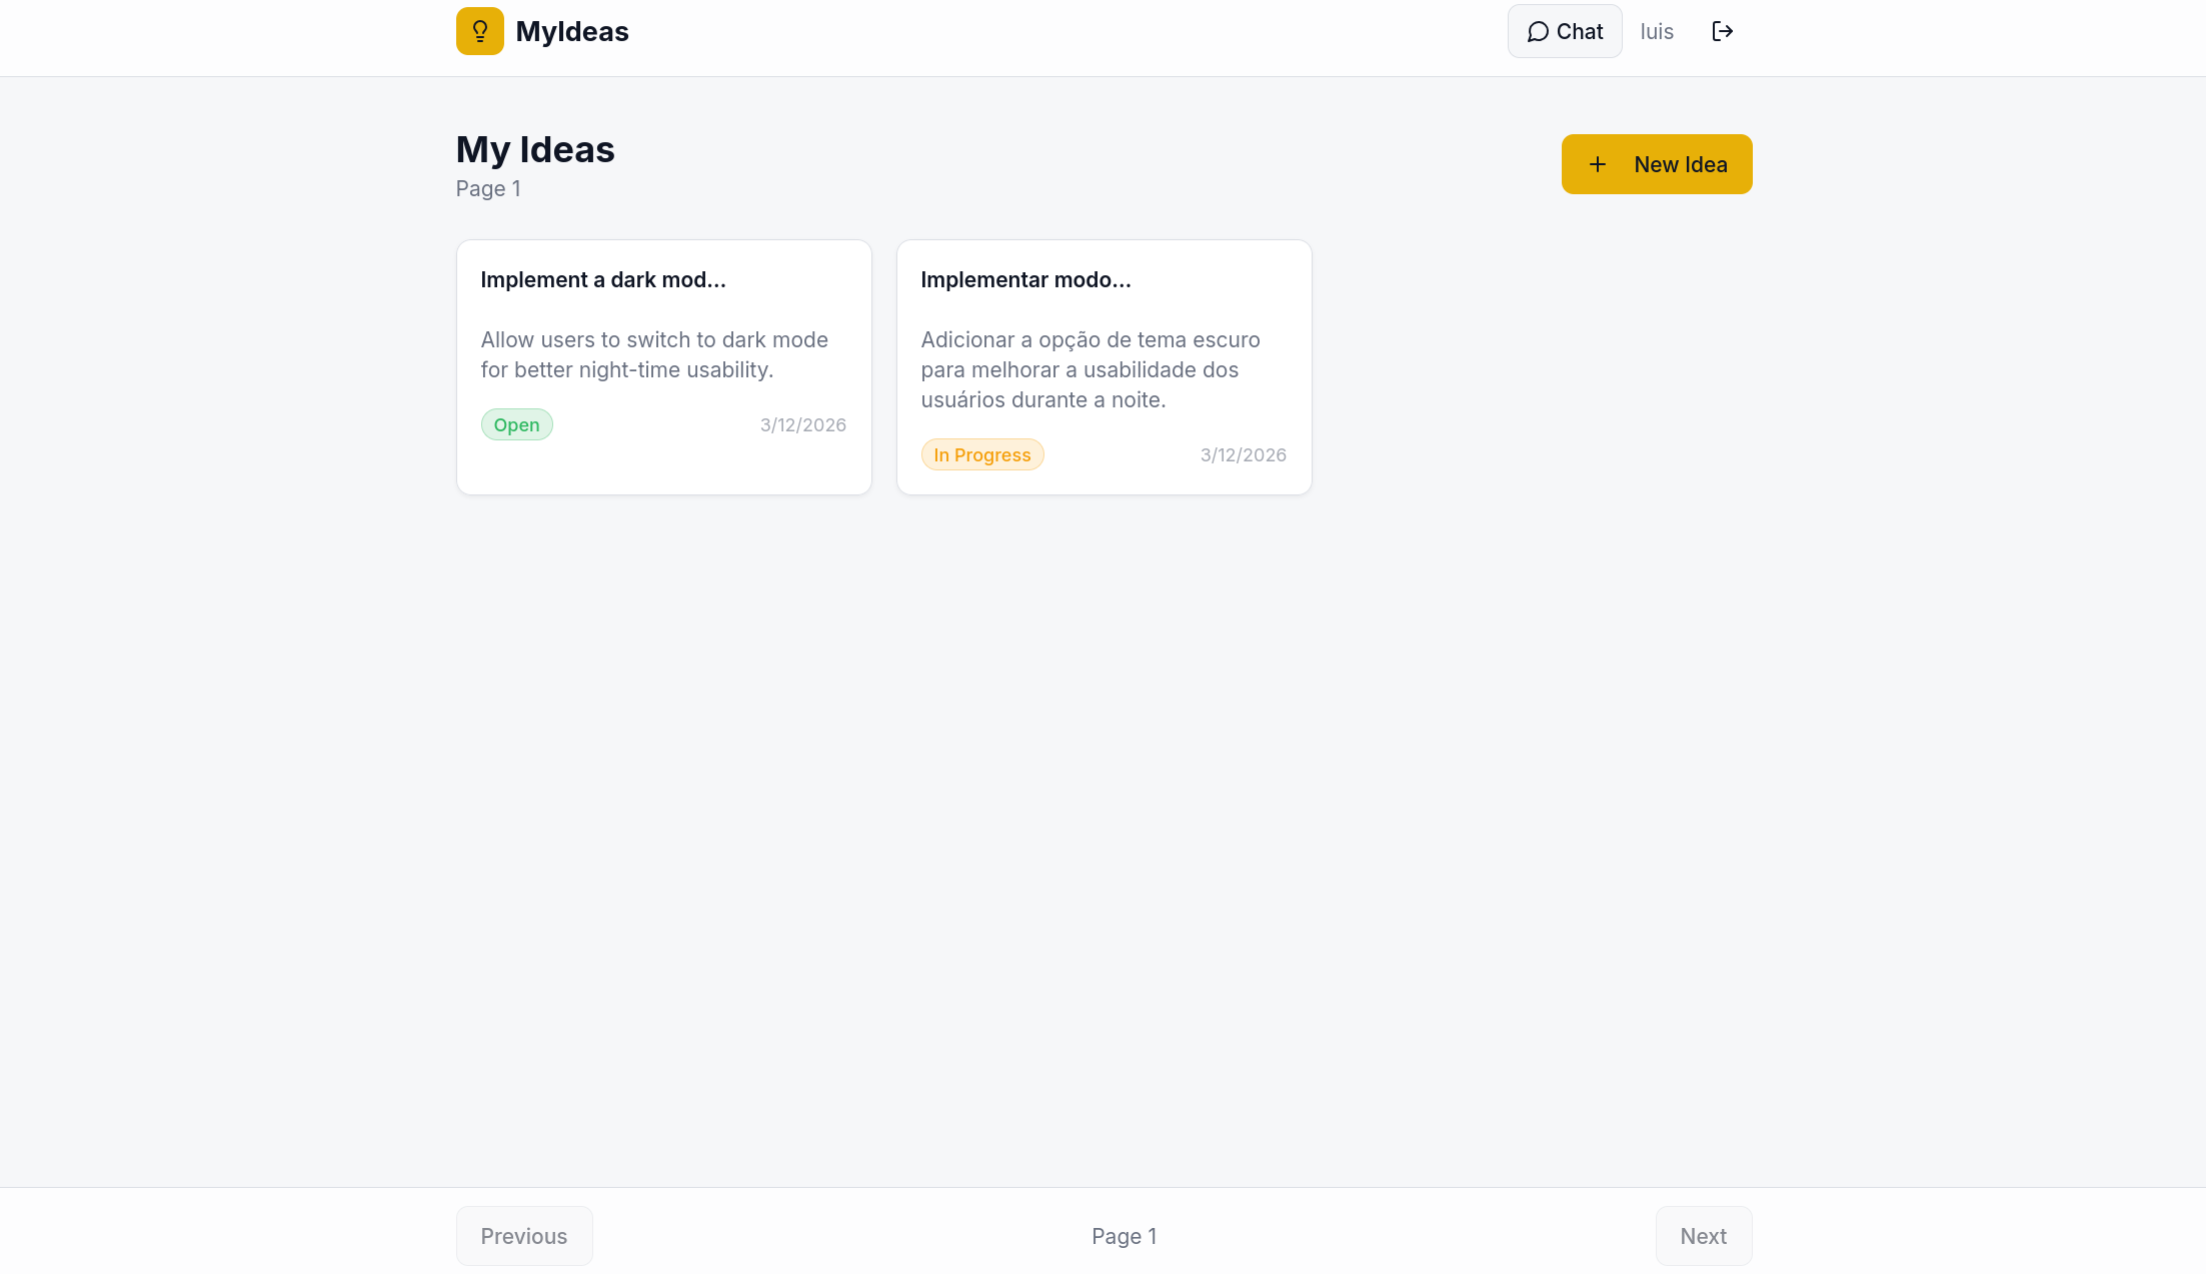
Task: Open the 'Implementar modo...' idea card
Action: coord(1104,367)
